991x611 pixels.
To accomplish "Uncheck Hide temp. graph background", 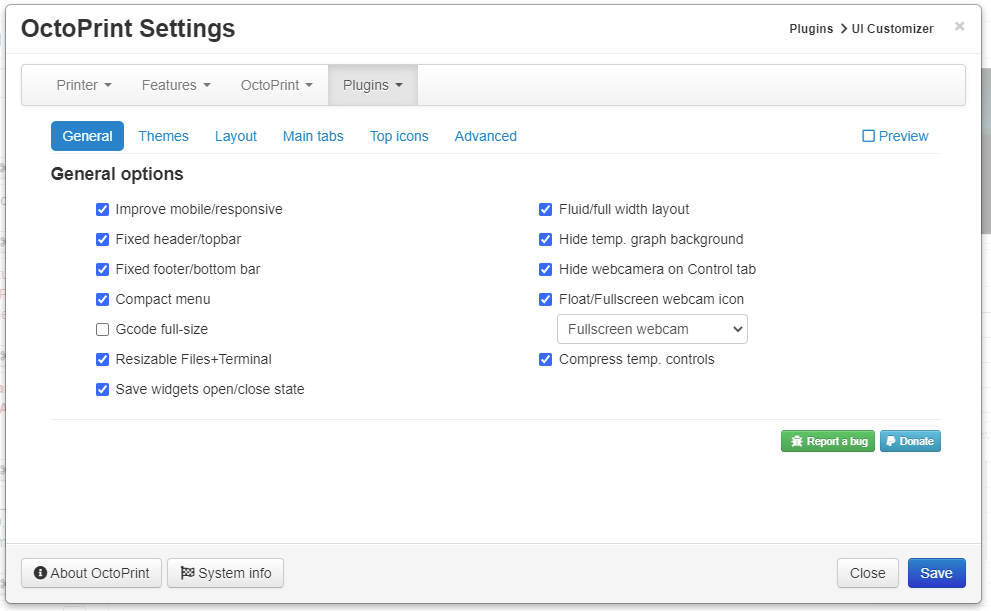I will pos(545,239).
